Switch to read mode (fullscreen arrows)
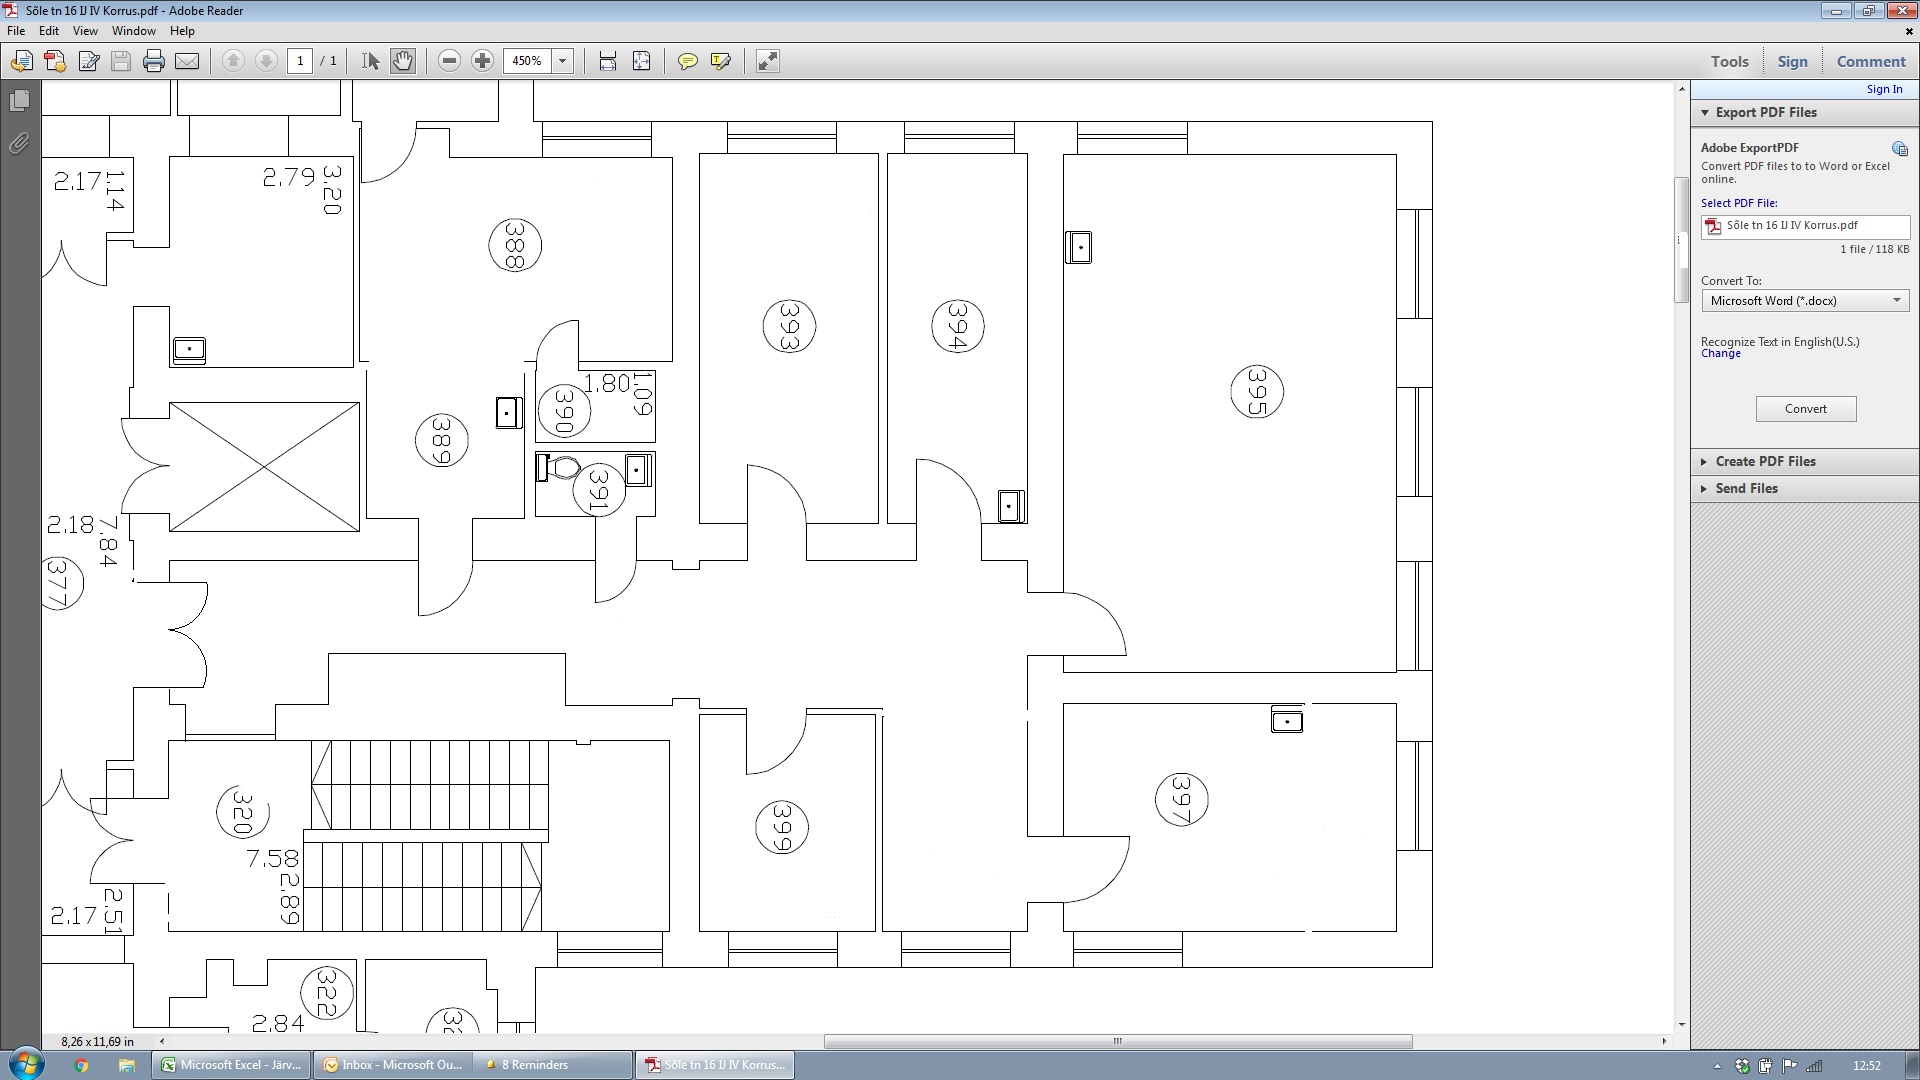 pyautogui.click(x=767, y=62)
